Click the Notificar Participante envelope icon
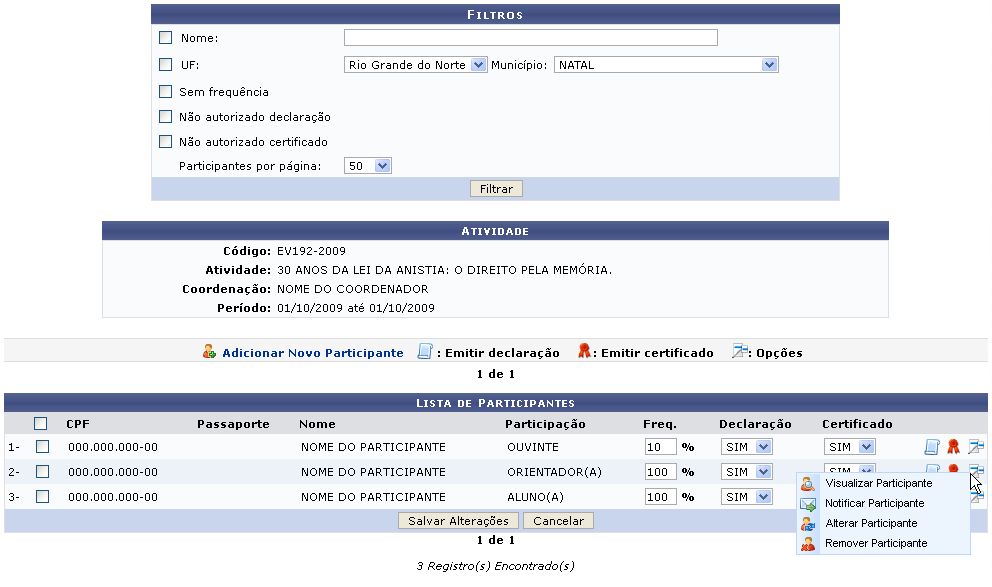 click(x=808, y=504)
